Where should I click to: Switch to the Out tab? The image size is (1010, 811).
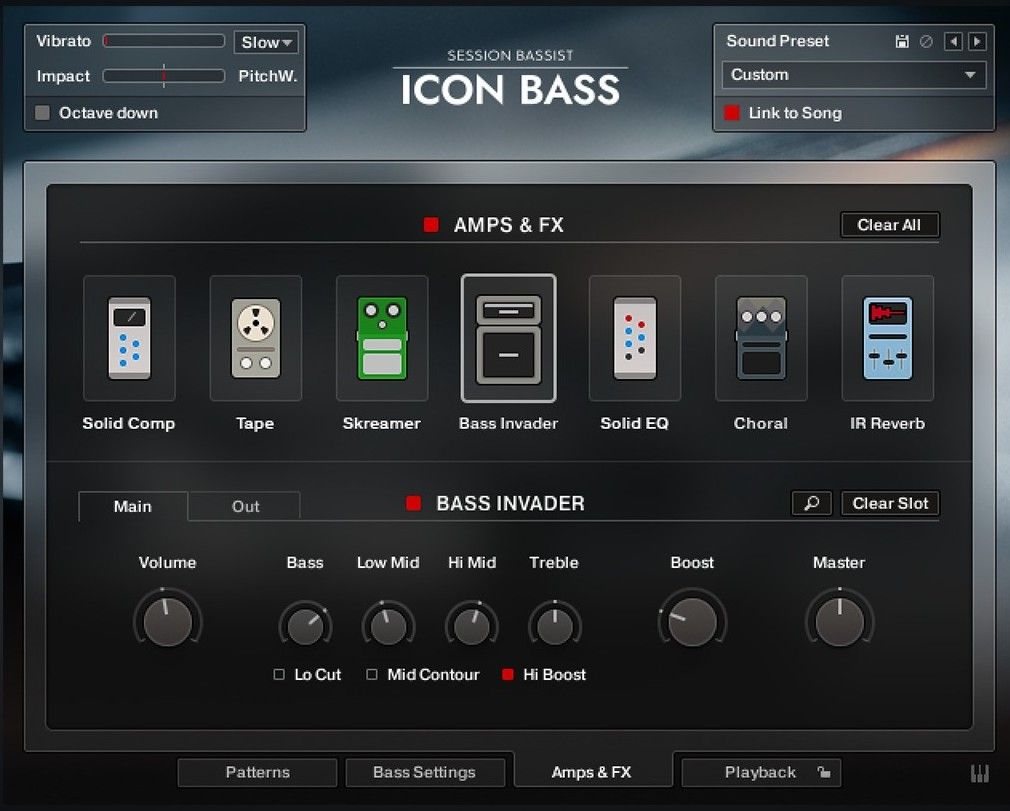click(x=245, y=506)
